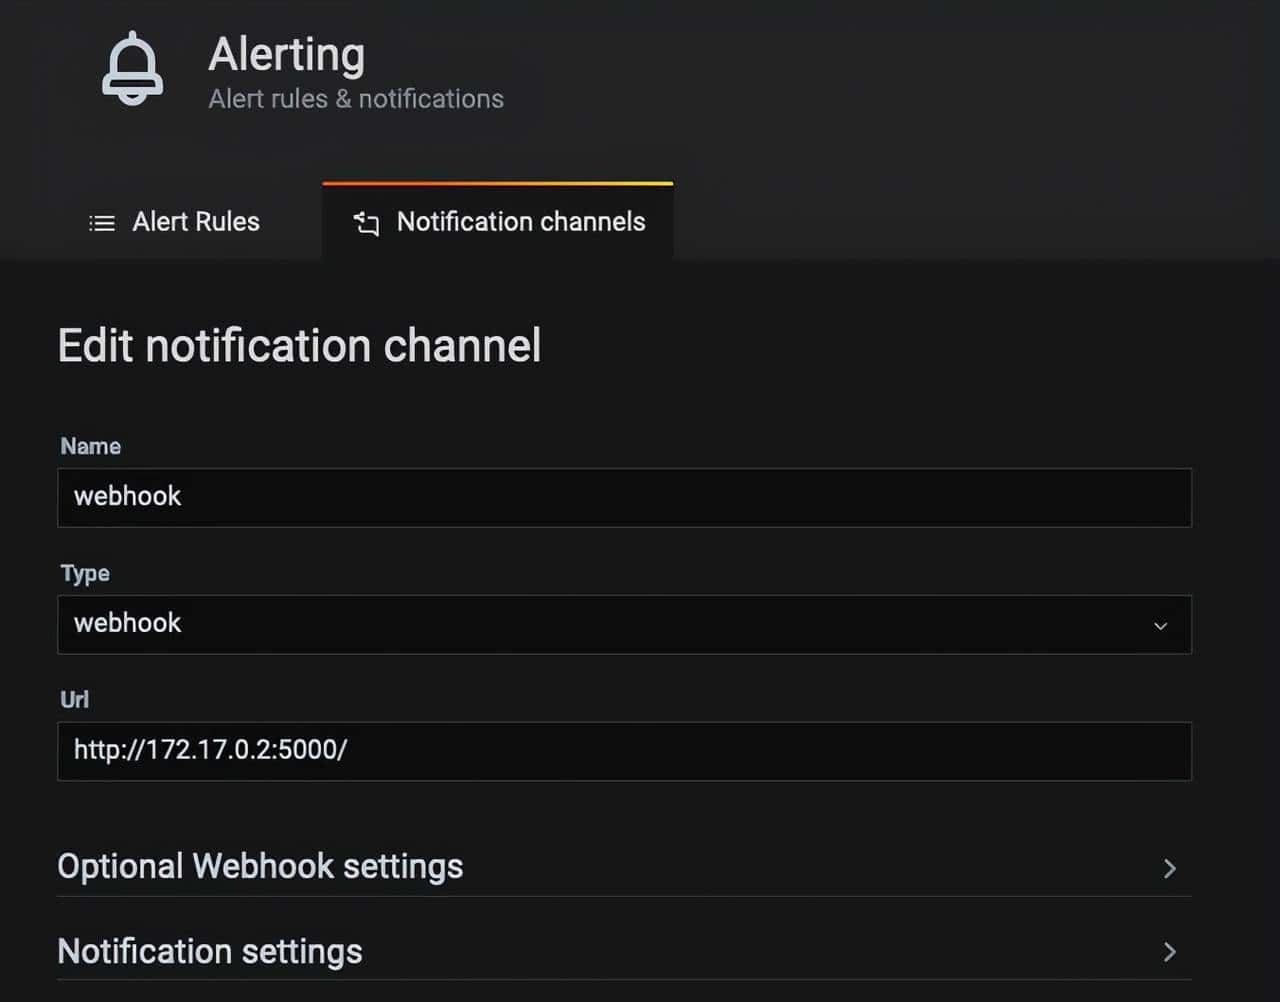Viewport: 1280px width, 1002px height.
Task: Click the Edit notification channel heading
Action: coord(299,346)
